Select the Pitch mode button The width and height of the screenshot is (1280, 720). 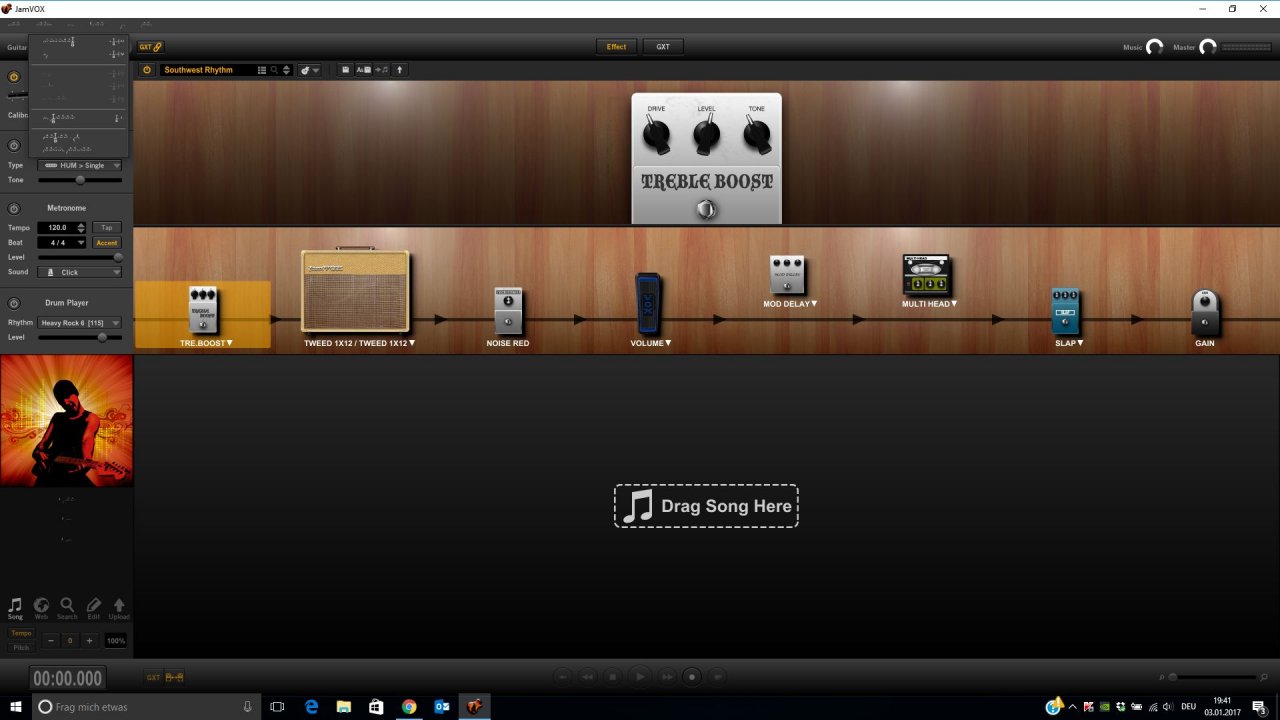point(21,647)
